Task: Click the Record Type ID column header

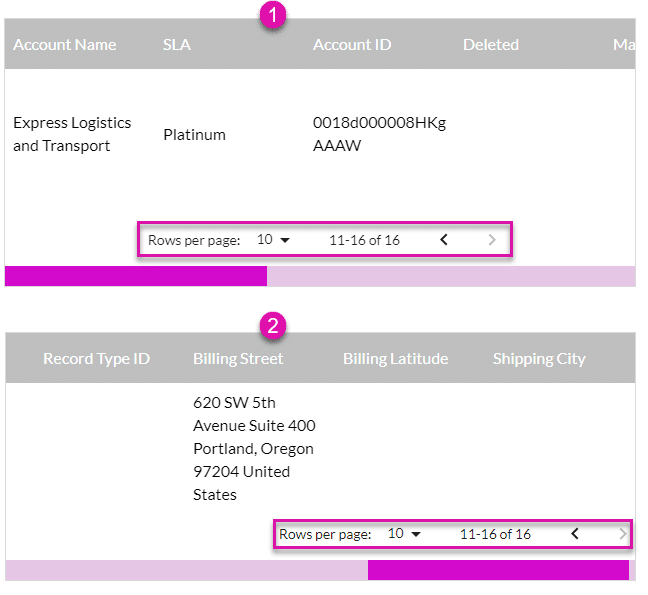Action: (x=97, y=359)
